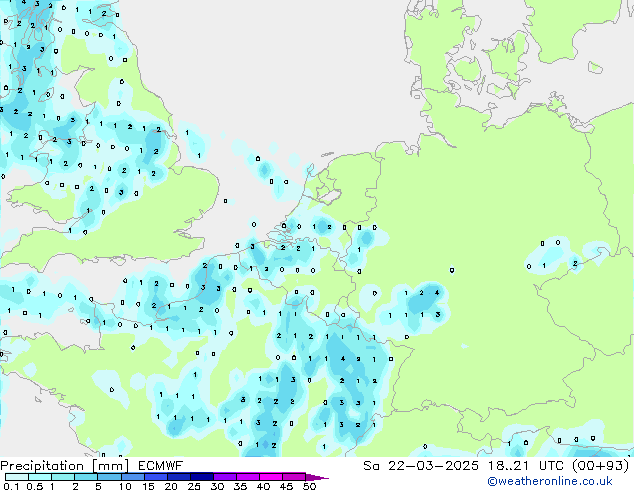Click the legend value '45'

[x=286, y=486]
